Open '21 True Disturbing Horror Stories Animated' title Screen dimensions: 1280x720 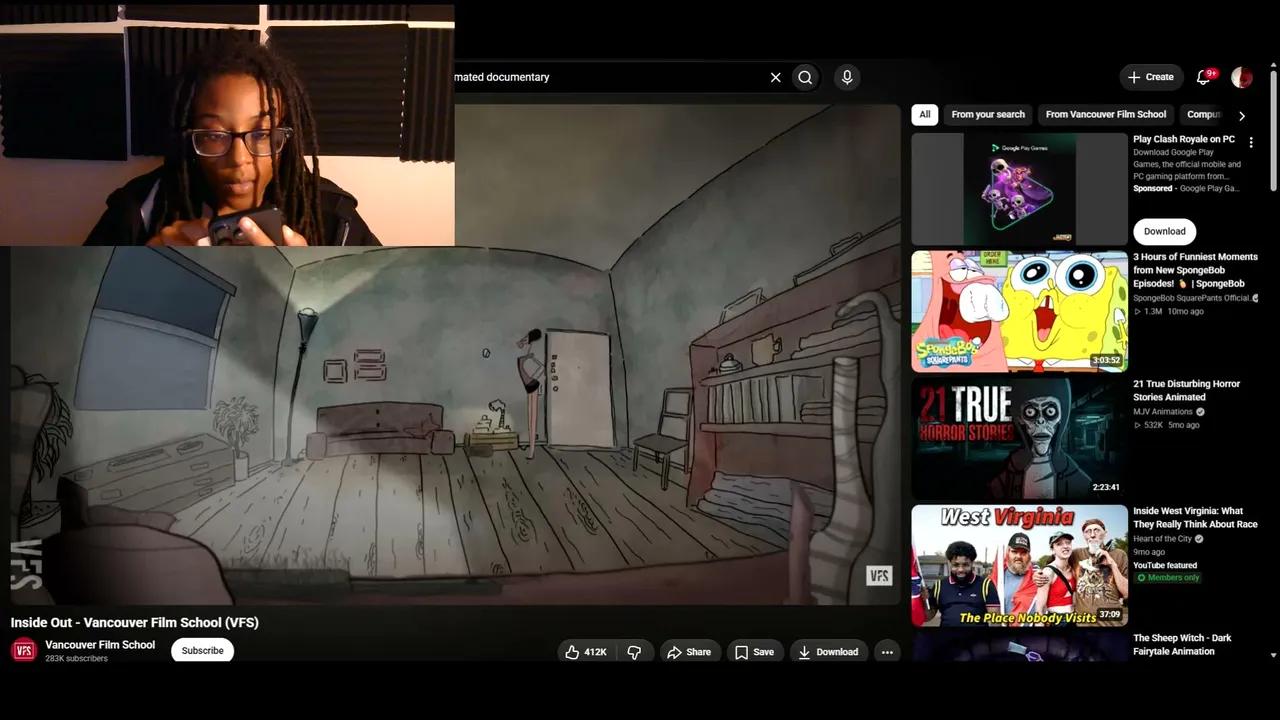(x=1187, y=390)
